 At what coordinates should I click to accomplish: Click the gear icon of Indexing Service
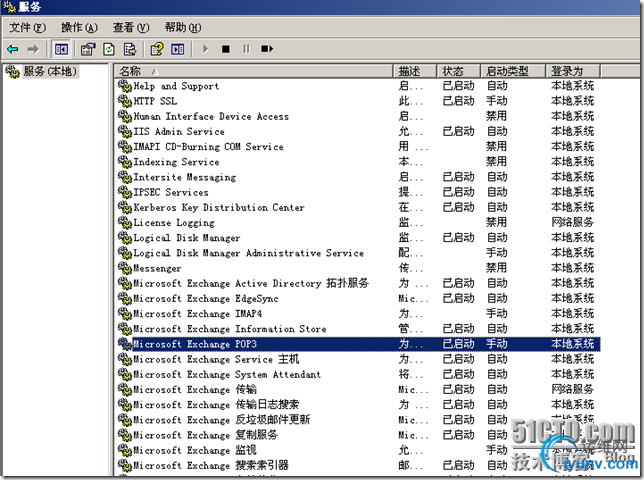pos(124,162)
